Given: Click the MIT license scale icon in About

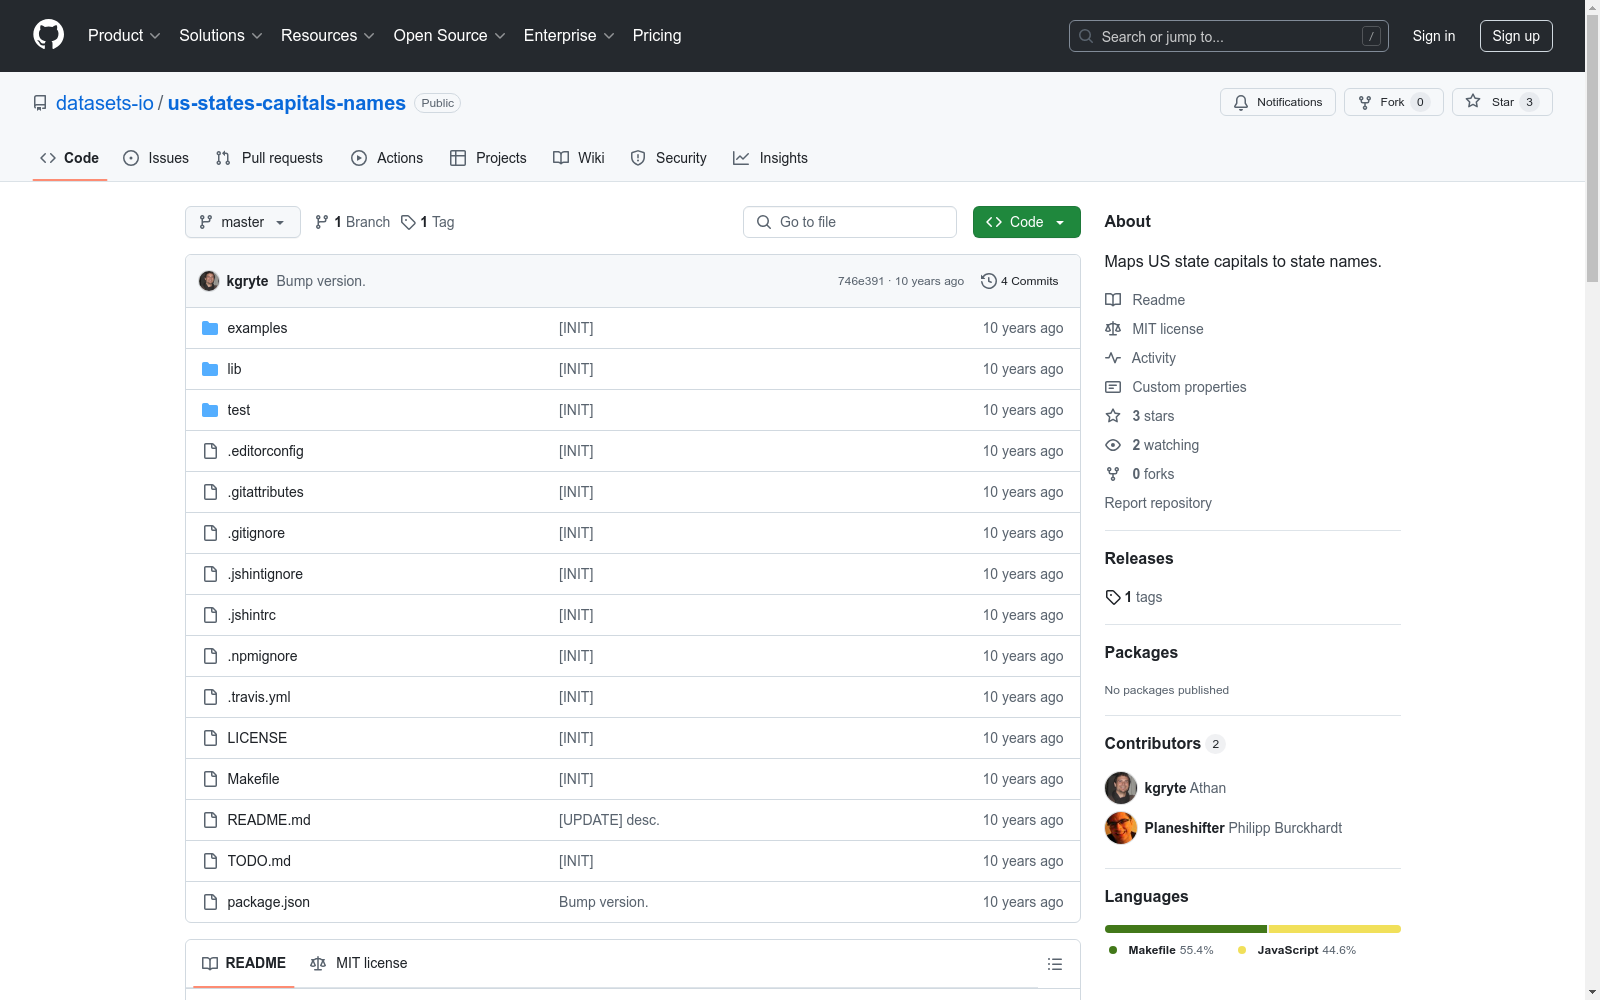Looking at the screenshot, I should [1113, 329].
